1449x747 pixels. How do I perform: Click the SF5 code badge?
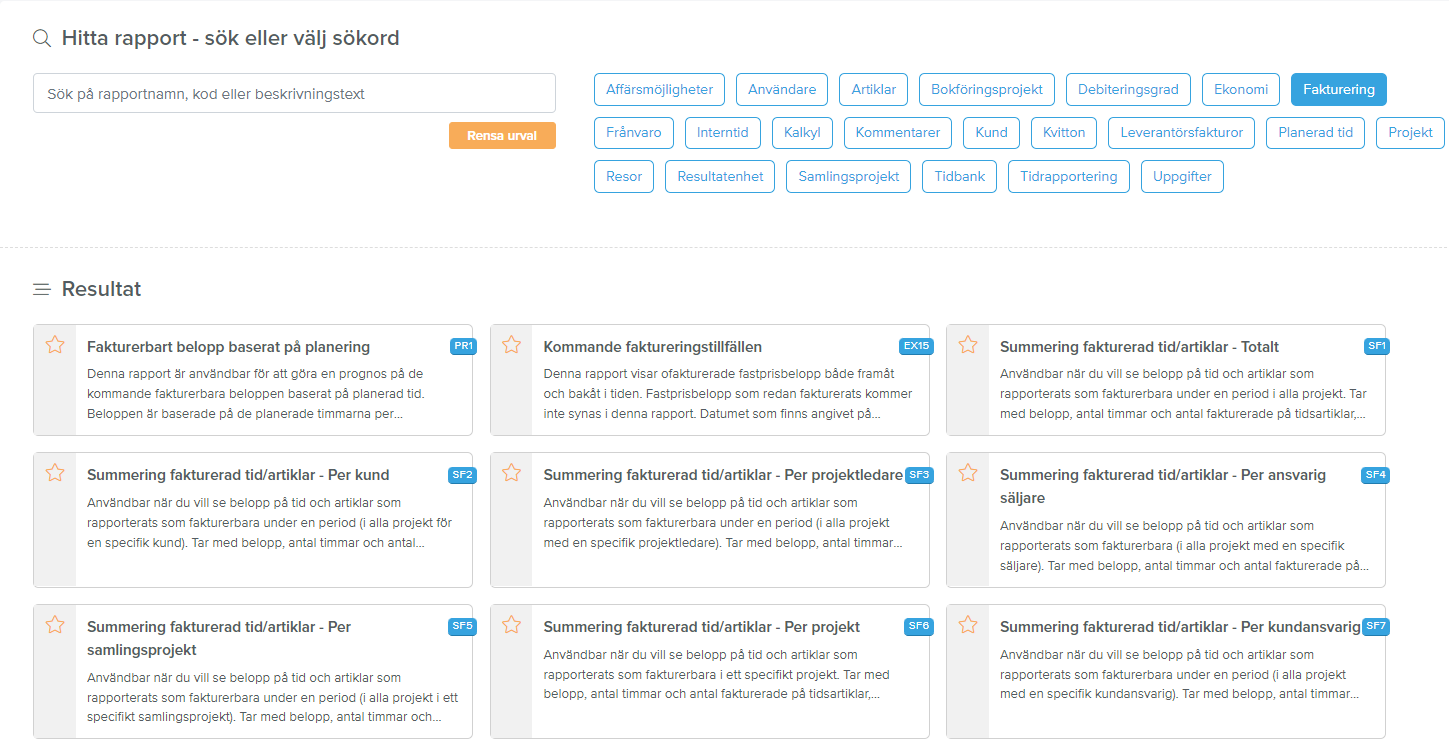click(463, 626)
